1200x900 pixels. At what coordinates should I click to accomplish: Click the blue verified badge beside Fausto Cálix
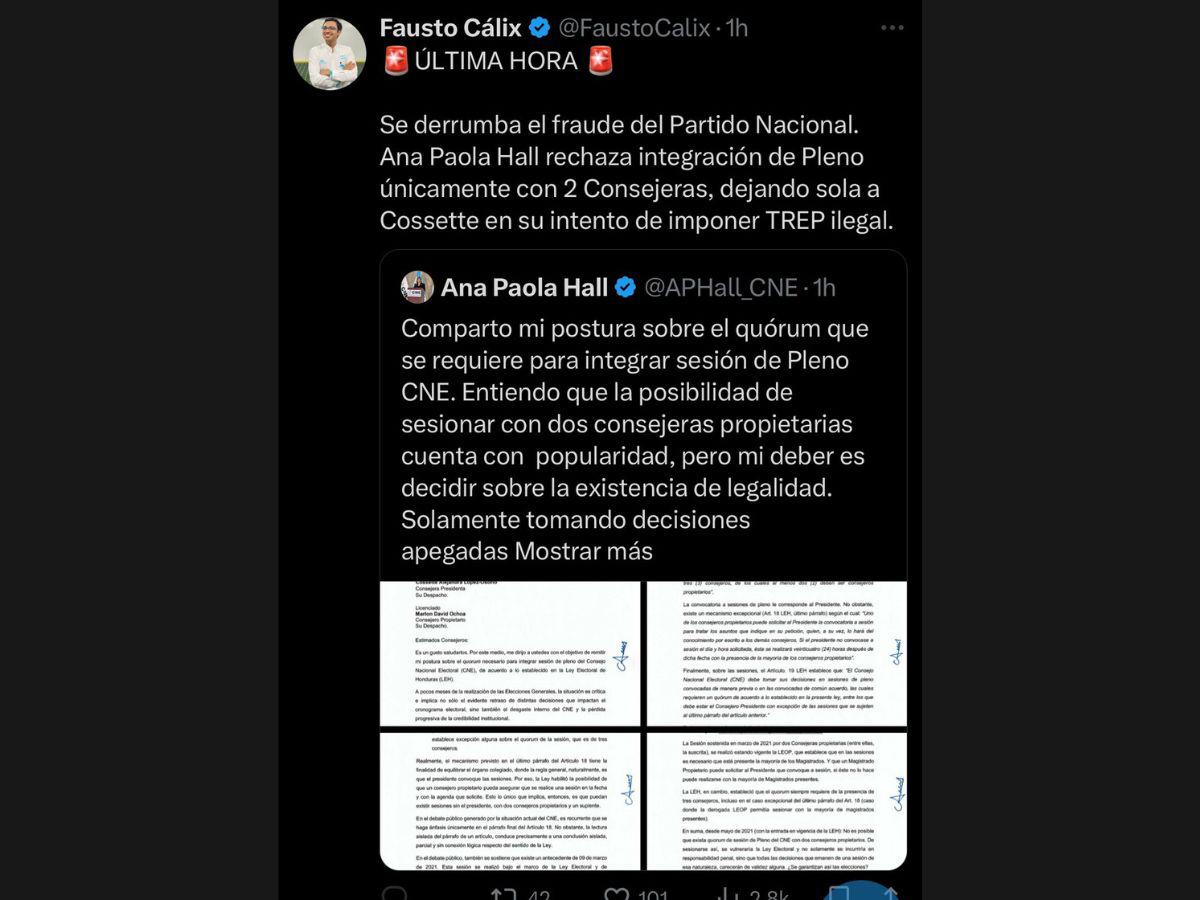pos(540,28)
